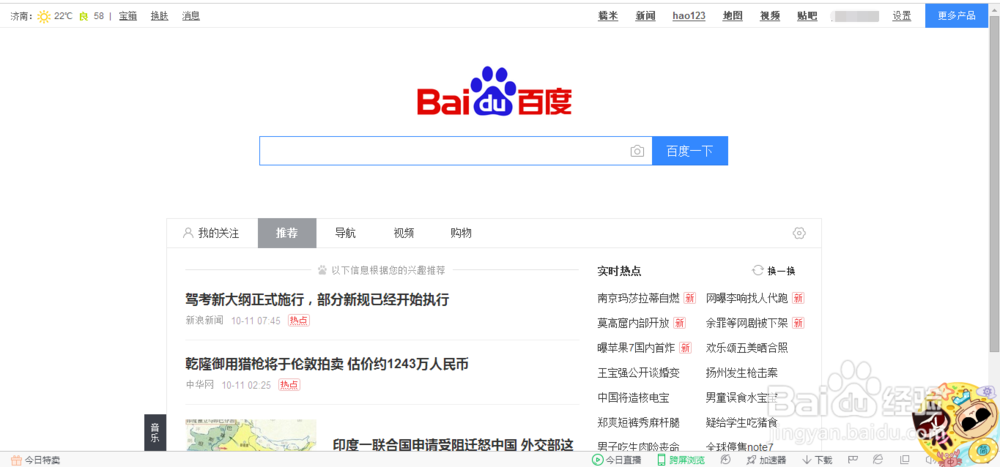The height and width of the screenshot is (467, 1000).
Task: Click the paw icon in recommendation notice
Action: (x=323, y=271)
